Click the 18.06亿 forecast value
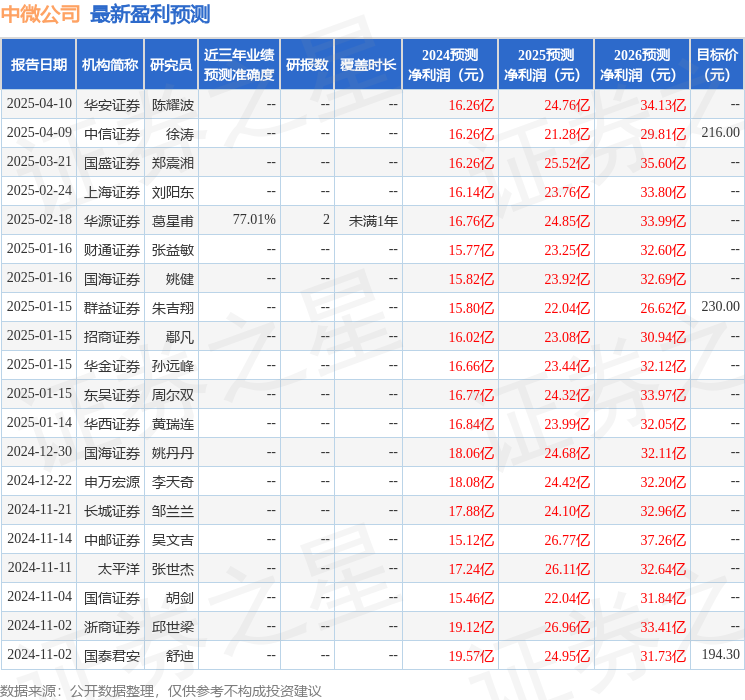Image resolution: width=745 pixels, height=700 pixels. pos(471,453)
